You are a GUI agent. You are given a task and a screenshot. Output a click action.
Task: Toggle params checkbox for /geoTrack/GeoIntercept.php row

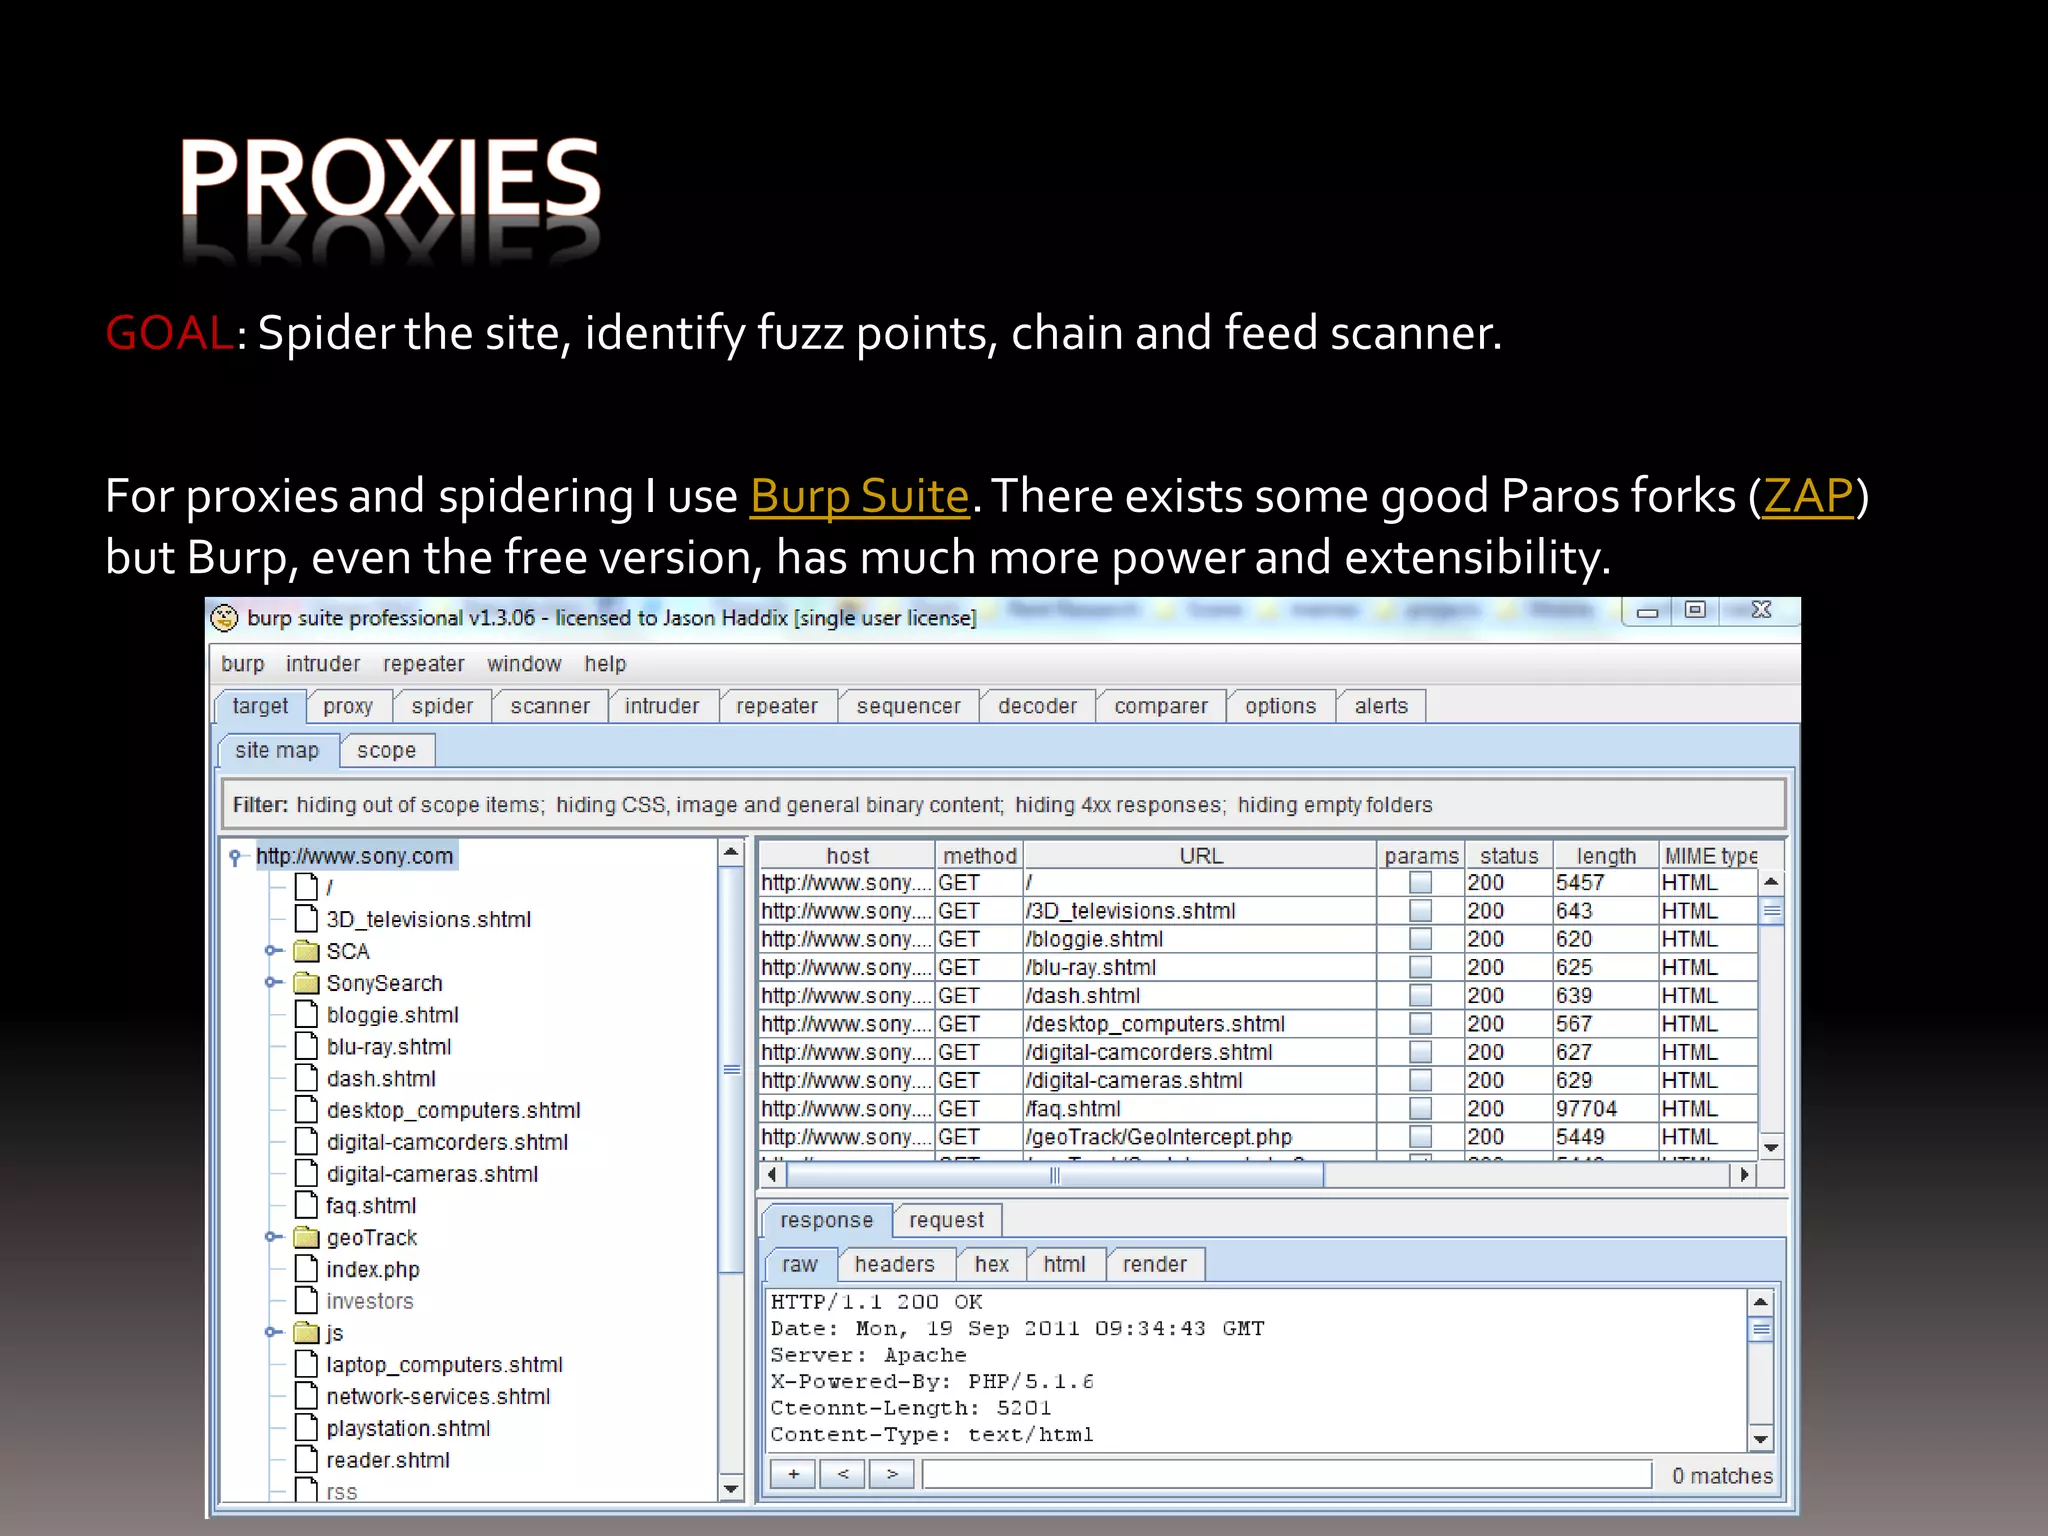1420,1137
